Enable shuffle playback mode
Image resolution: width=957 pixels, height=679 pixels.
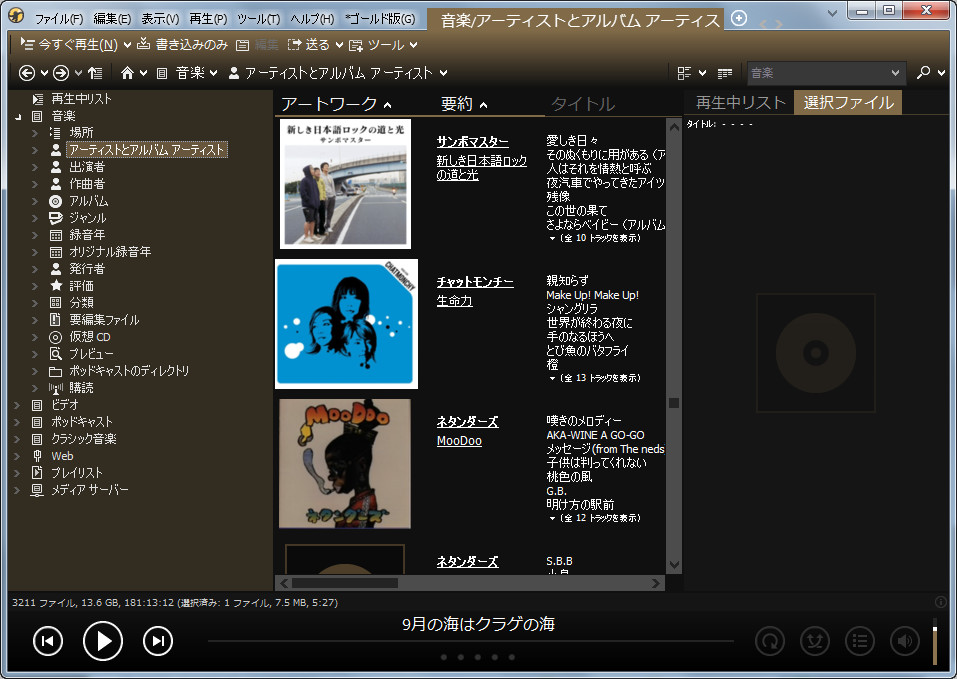pyautogui.click(x=815, y=641)
